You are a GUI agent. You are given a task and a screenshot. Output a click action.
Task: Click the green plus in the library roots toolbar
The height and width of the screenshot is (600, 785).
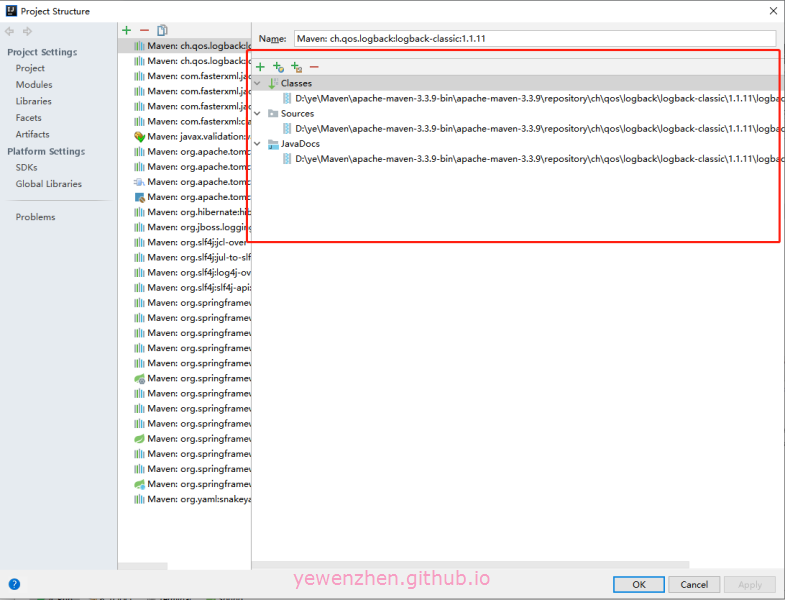pyautogui.click(x=260, y=67)
